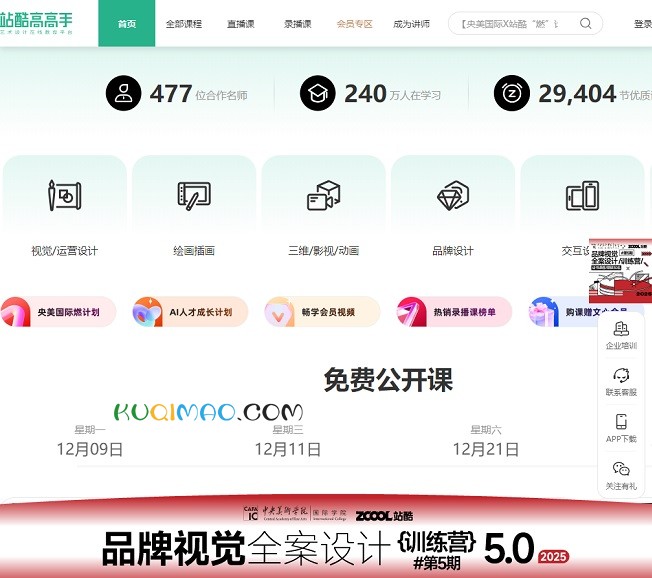Open the 视觉/运营设计 category label
This screenshot has height=578, width=652.
tap(64, 250)
